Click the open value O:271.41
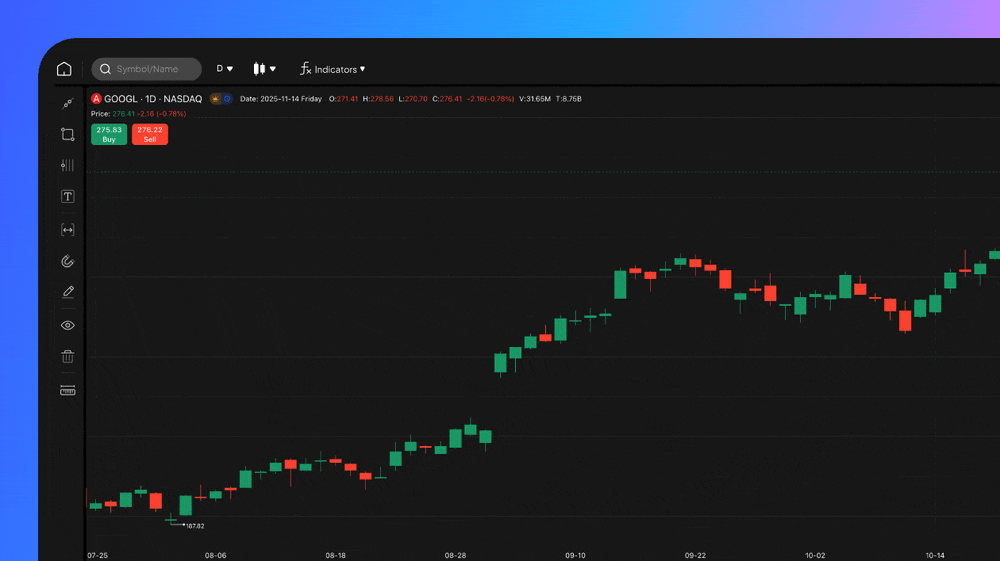This screenshot has width=1000, height=561. (343, 99)
